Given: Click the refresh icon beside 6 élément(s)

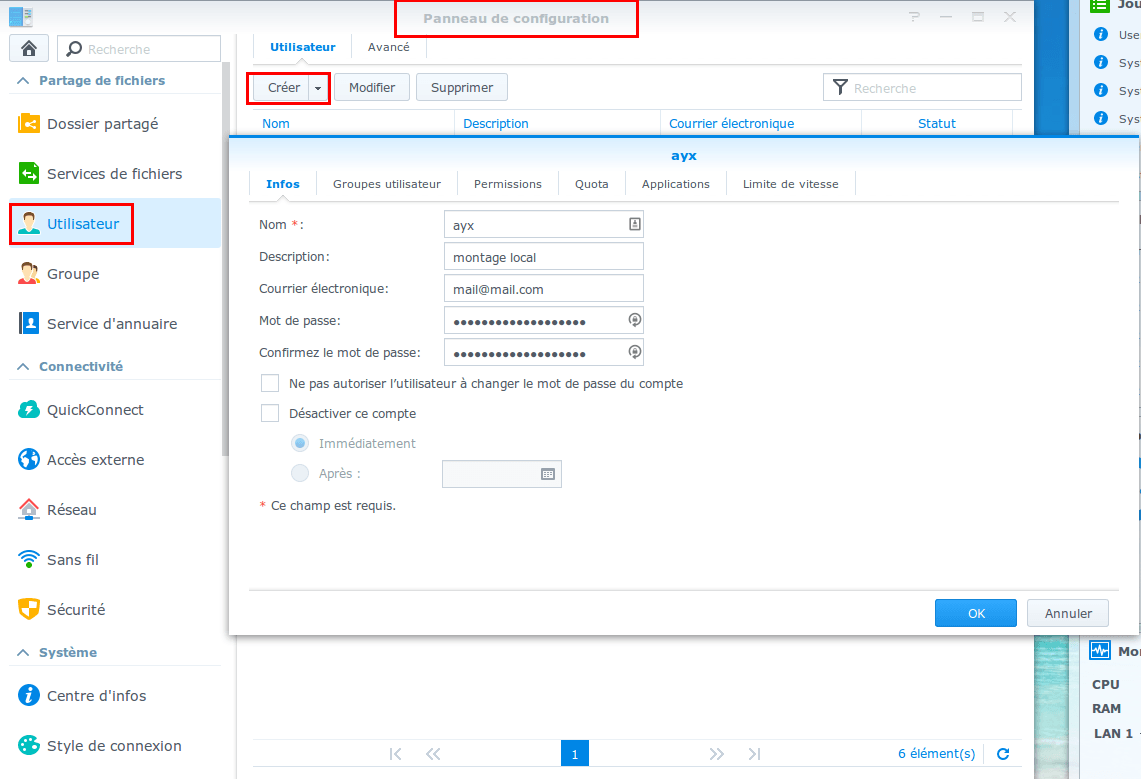Looking at the screenshot, I should click(1003, 754).
